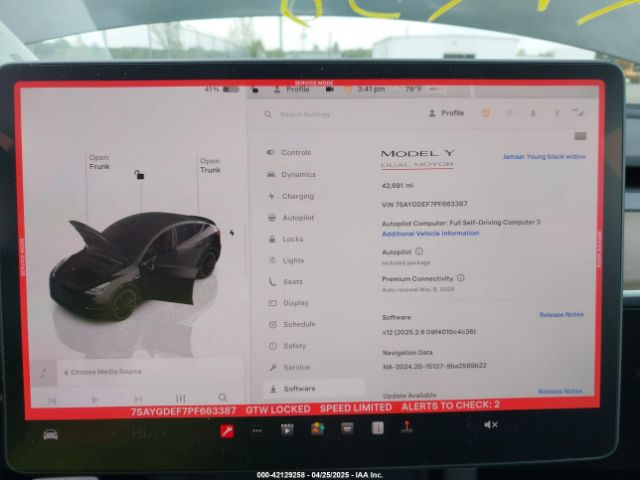This screenshot has height=480, width=640.
Task: Tap the Bluetooth icon in settings header
Action: point(557,113)
